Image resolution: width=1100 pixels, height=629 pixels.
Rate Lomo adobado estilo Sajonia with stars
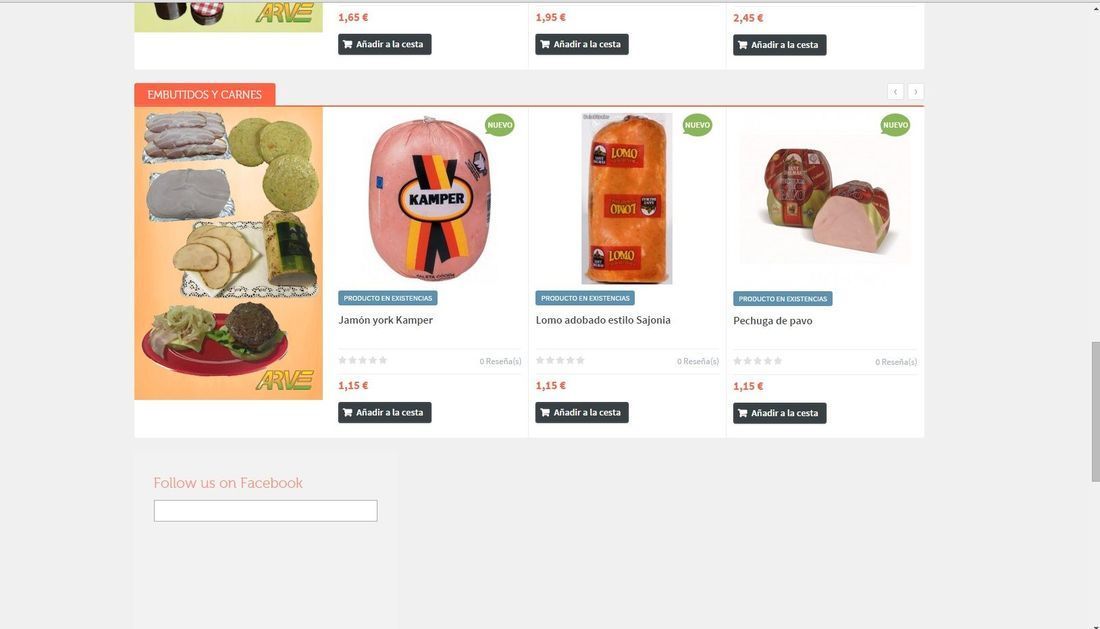(560, 360)
